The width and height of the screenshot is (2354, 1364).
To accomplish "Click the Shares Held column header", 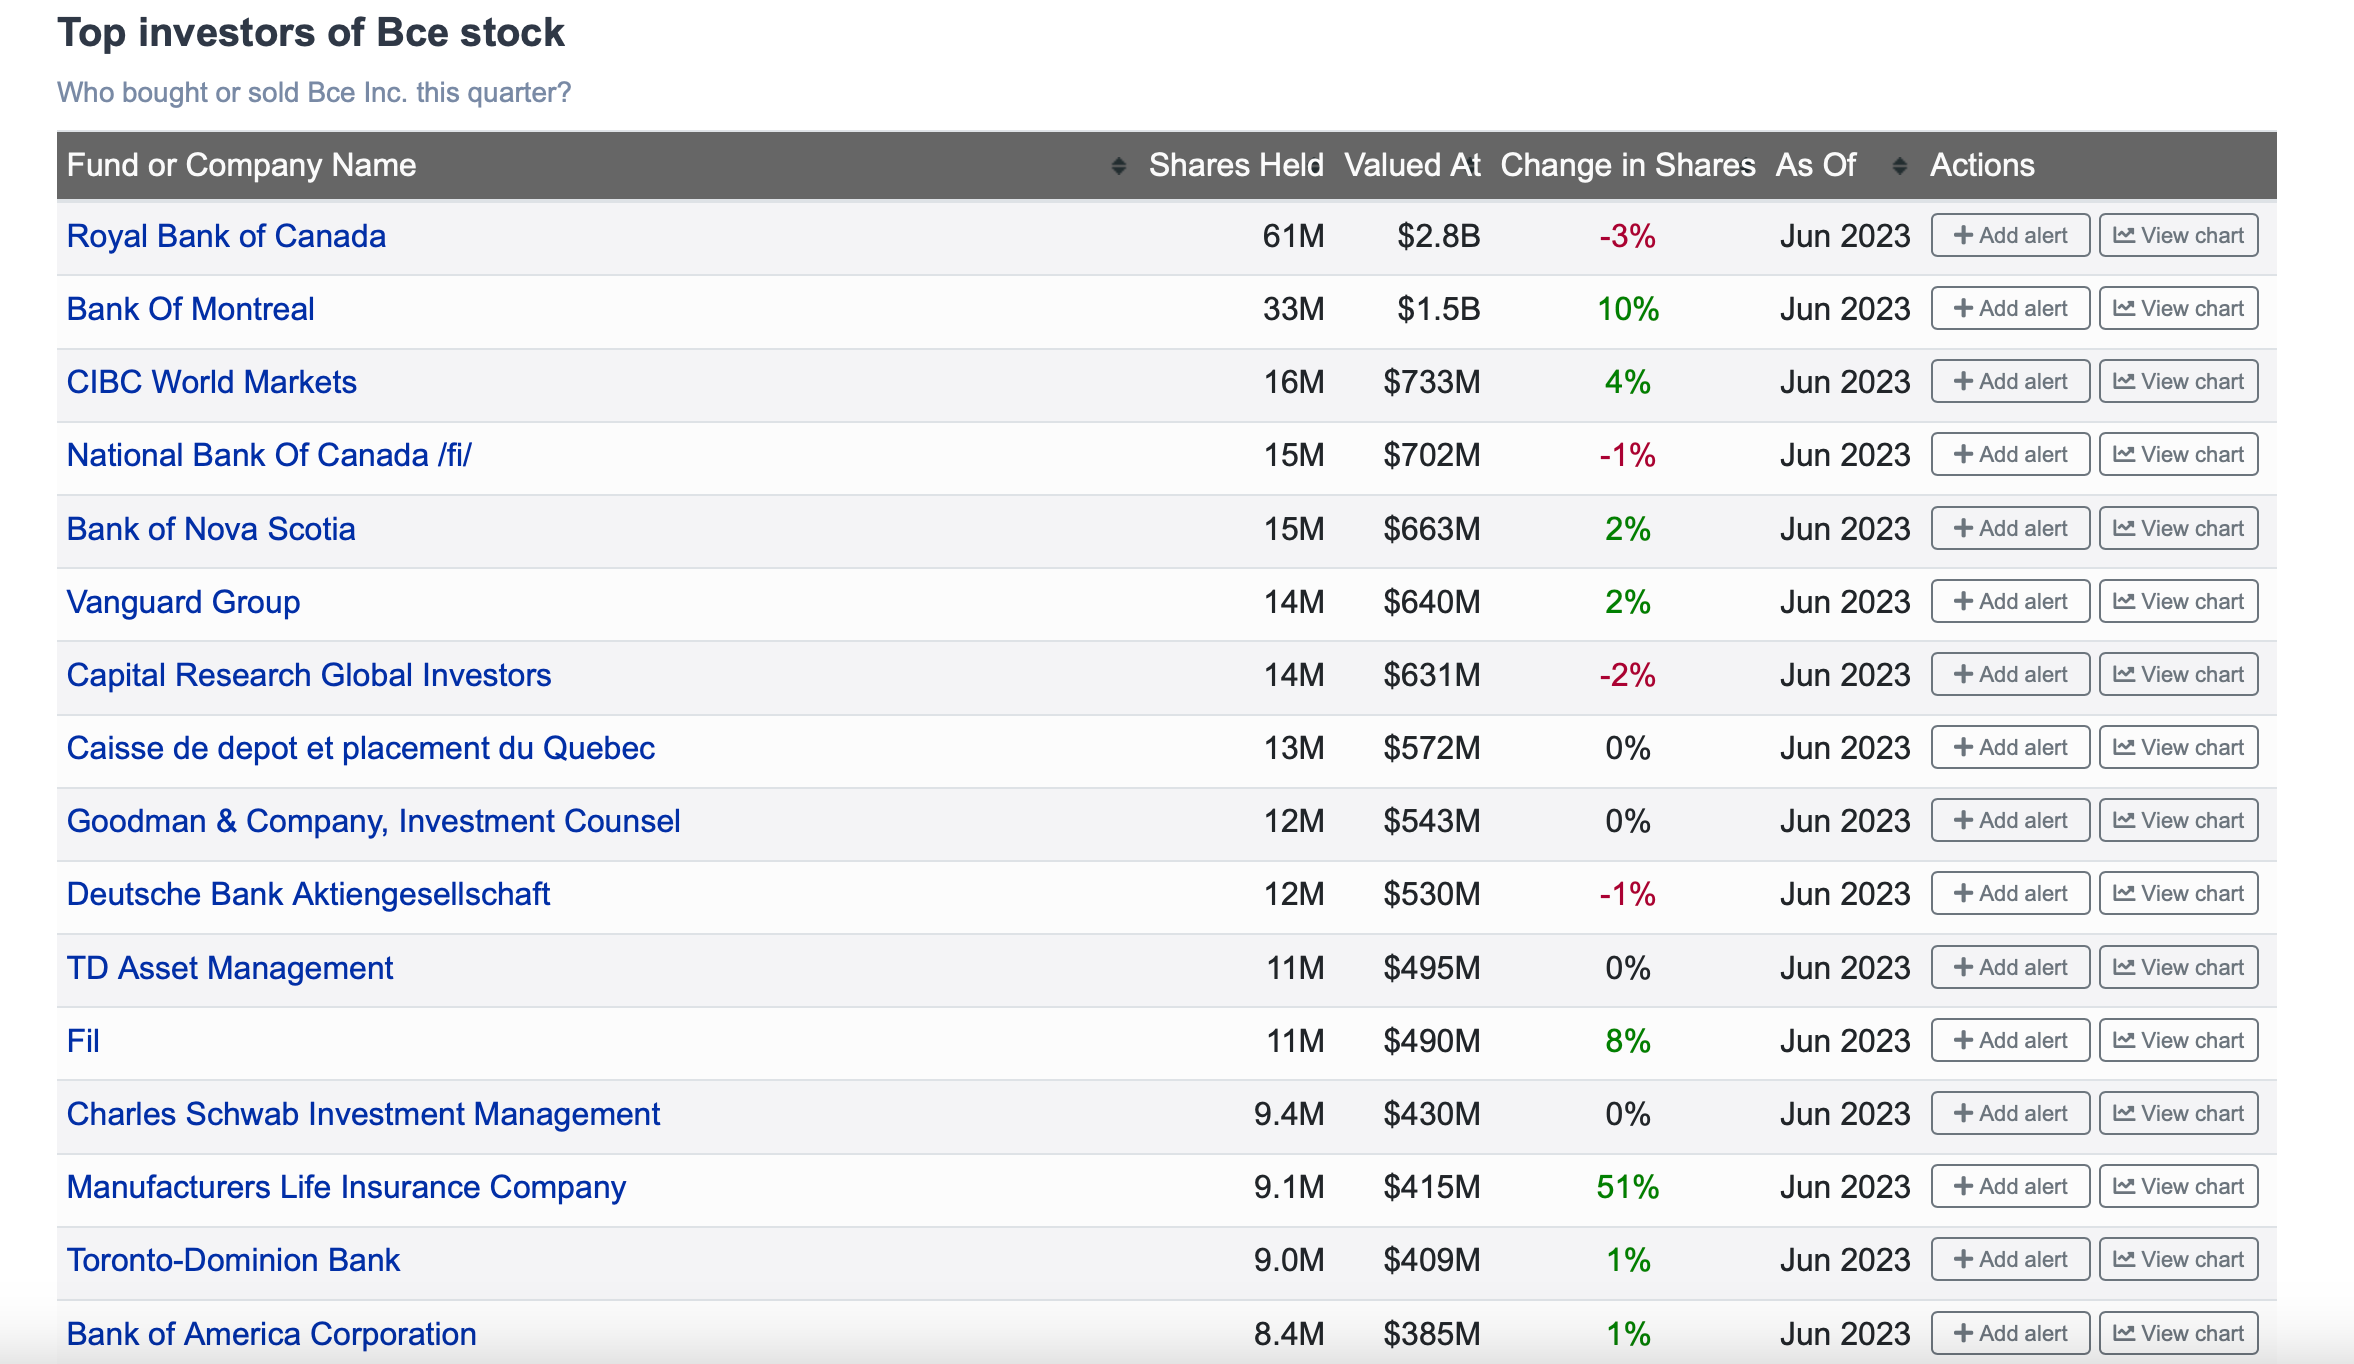I will pyautogui.click(x=1236, y=165).
